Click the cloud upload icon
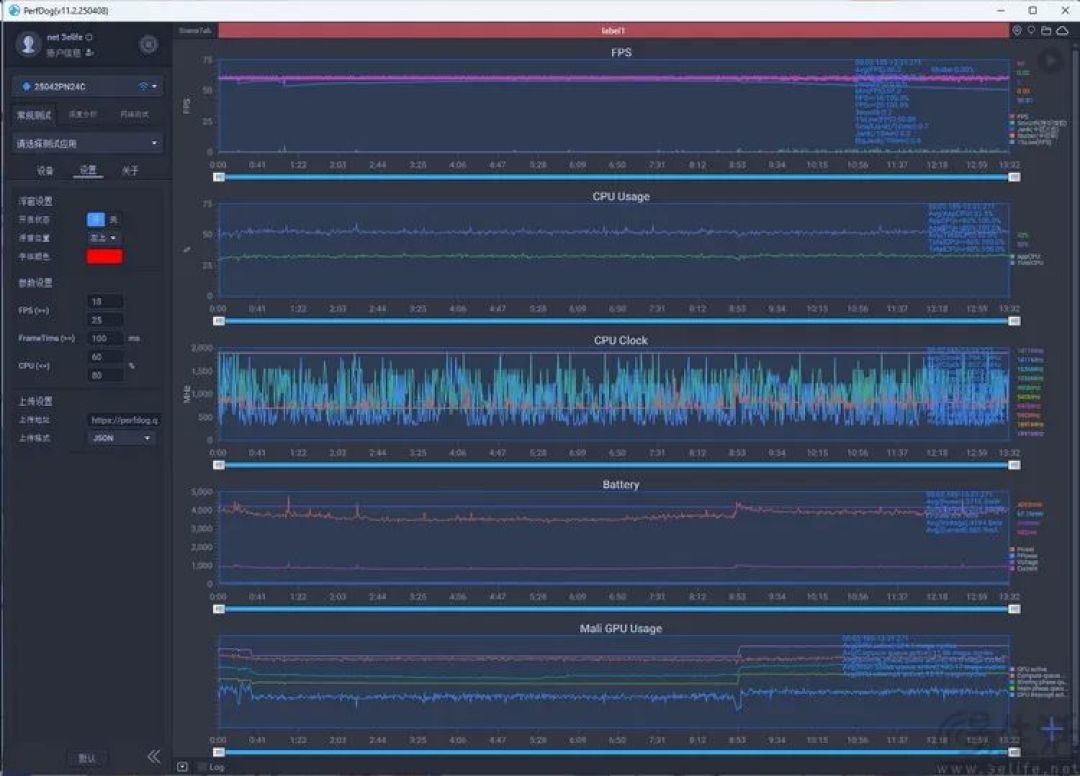 point(1063,30)
